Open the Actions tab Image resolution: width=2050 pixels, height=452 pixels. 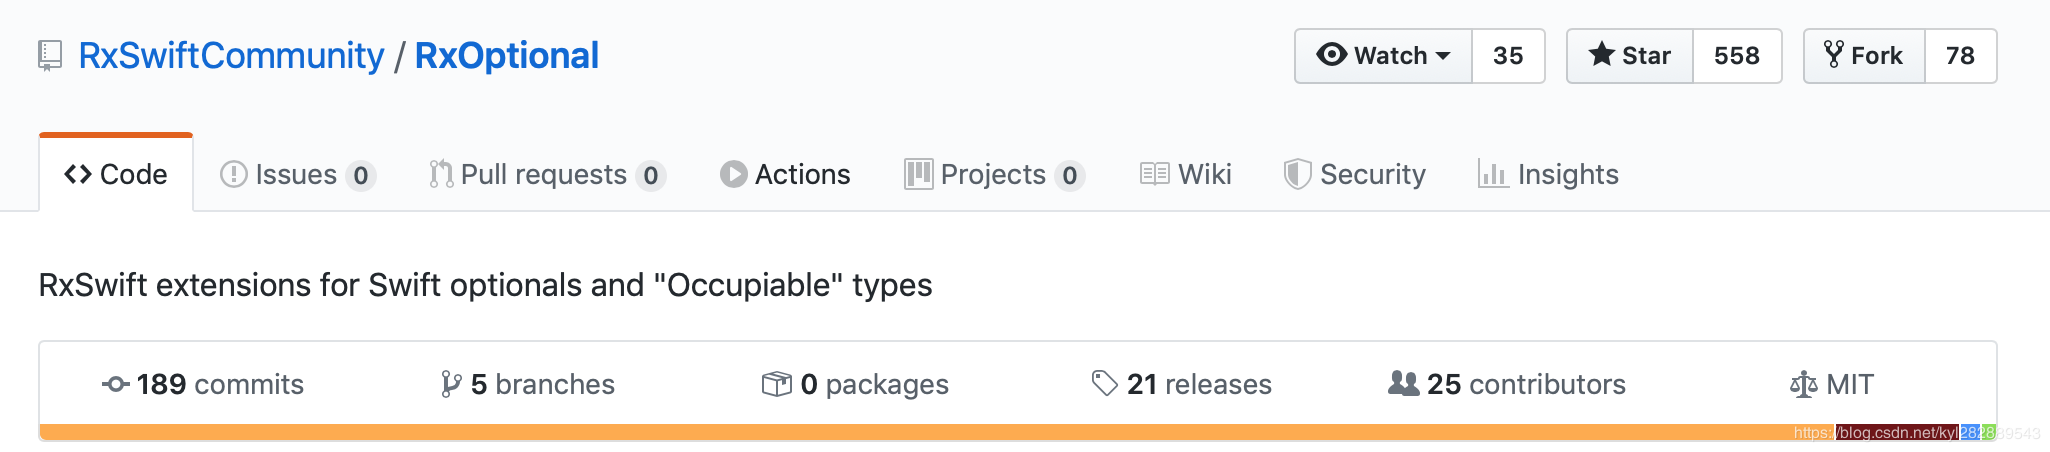(x=785, y=174)
